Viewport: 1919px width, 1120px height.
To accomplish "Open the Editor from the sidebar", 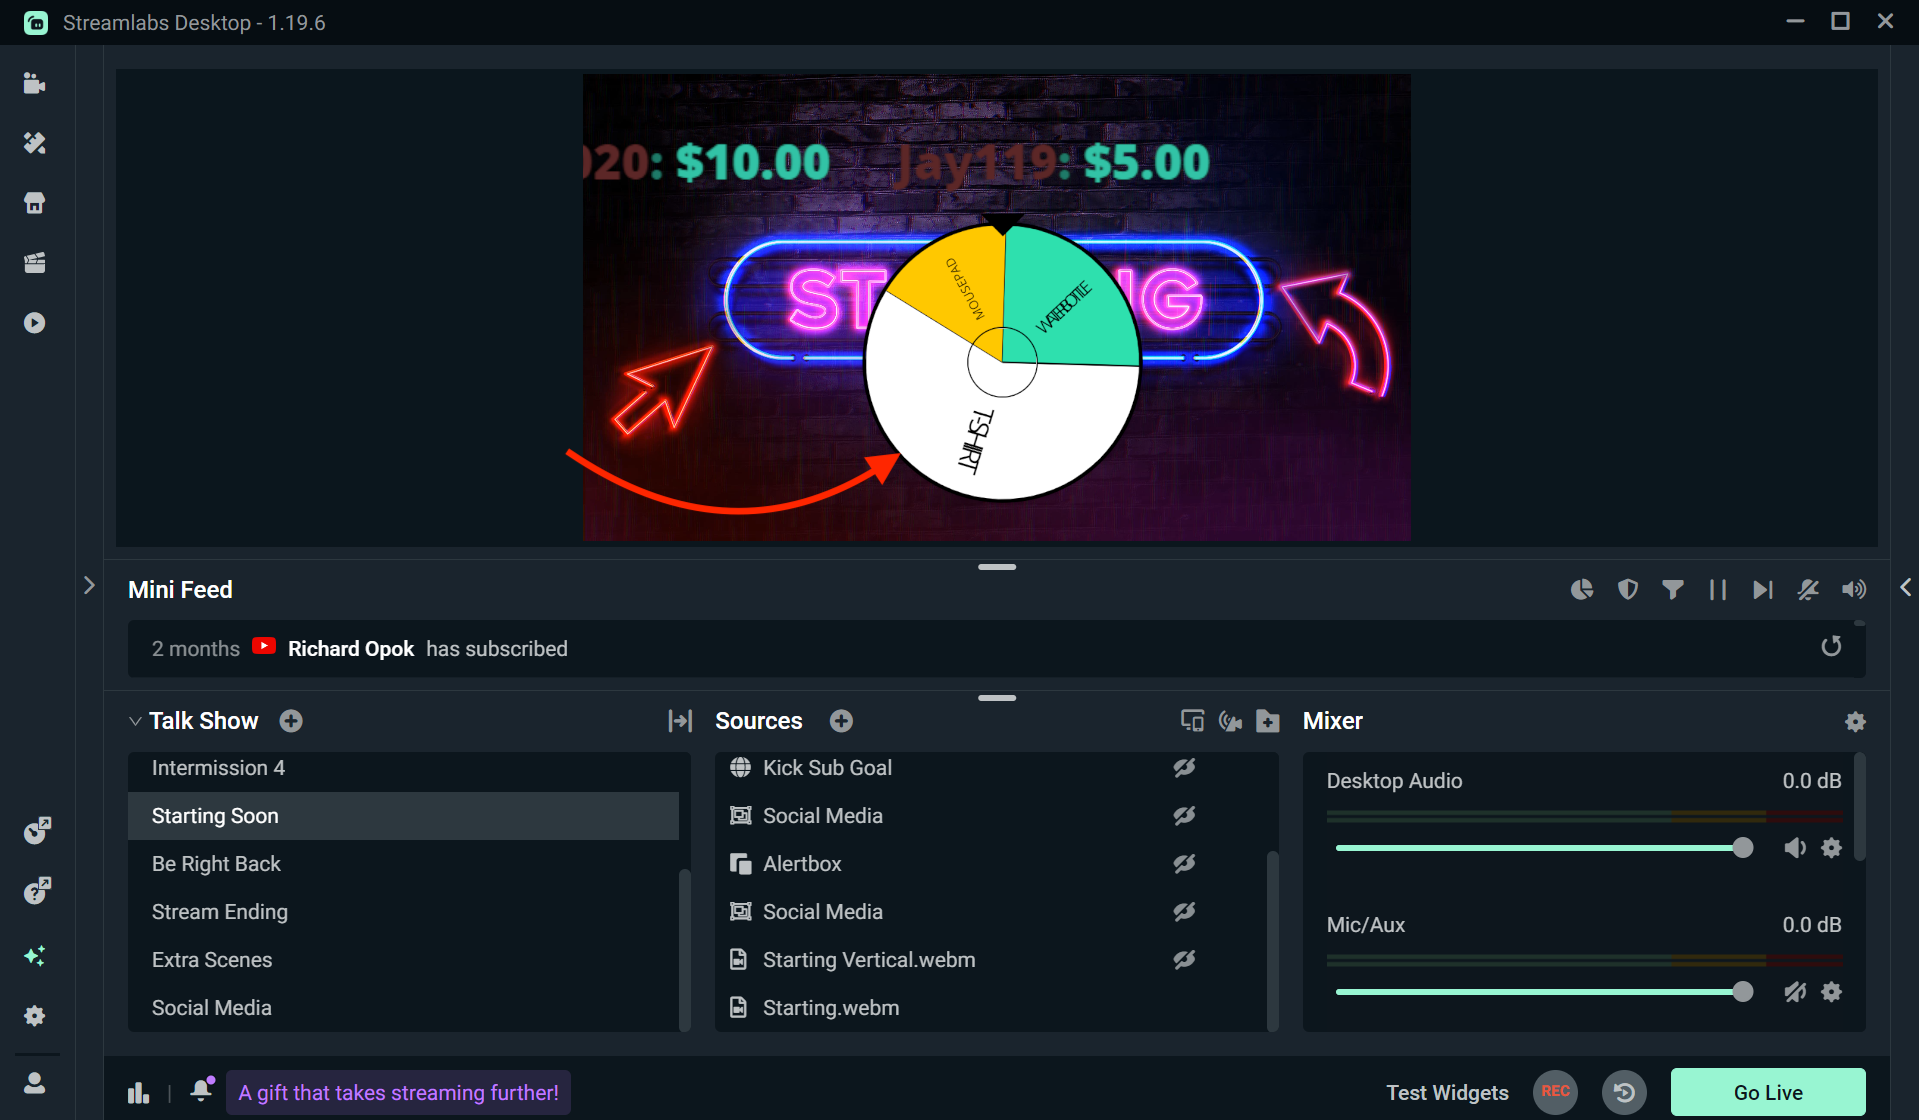I will pyautogui.click(x=35, y=84).
